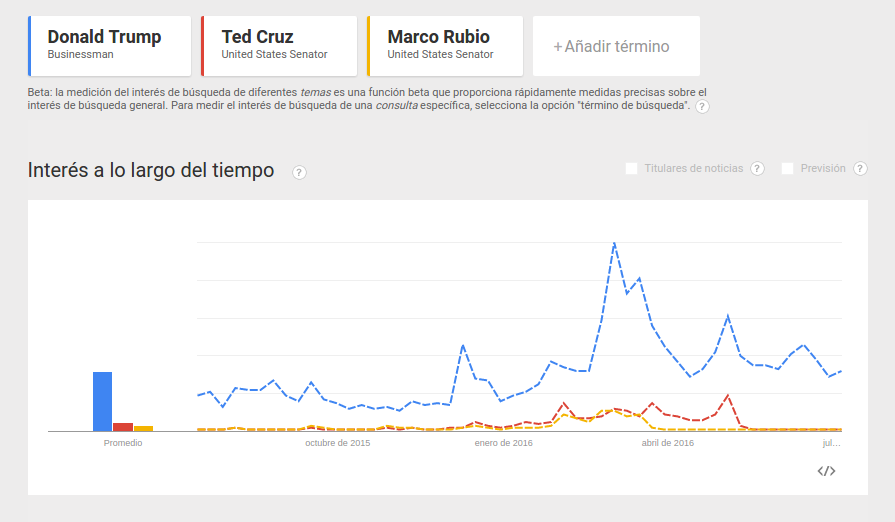895x522 pixels.
Task: Select the Marco Rubio term card
Action: pyautogui.click(x=445, y=46)
